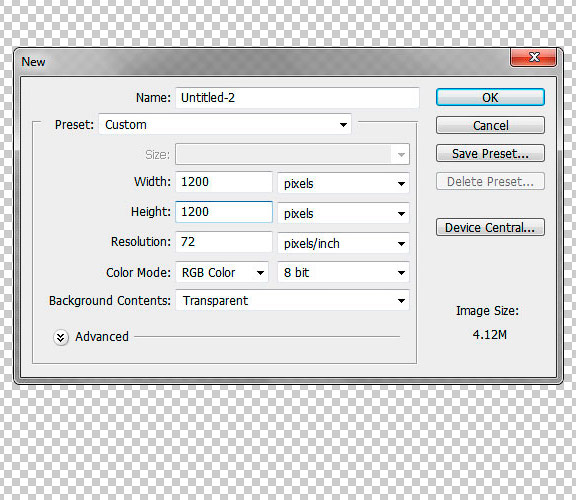Screen dimensions: 576x500
Task: Click the OK button
Action: 490,97
